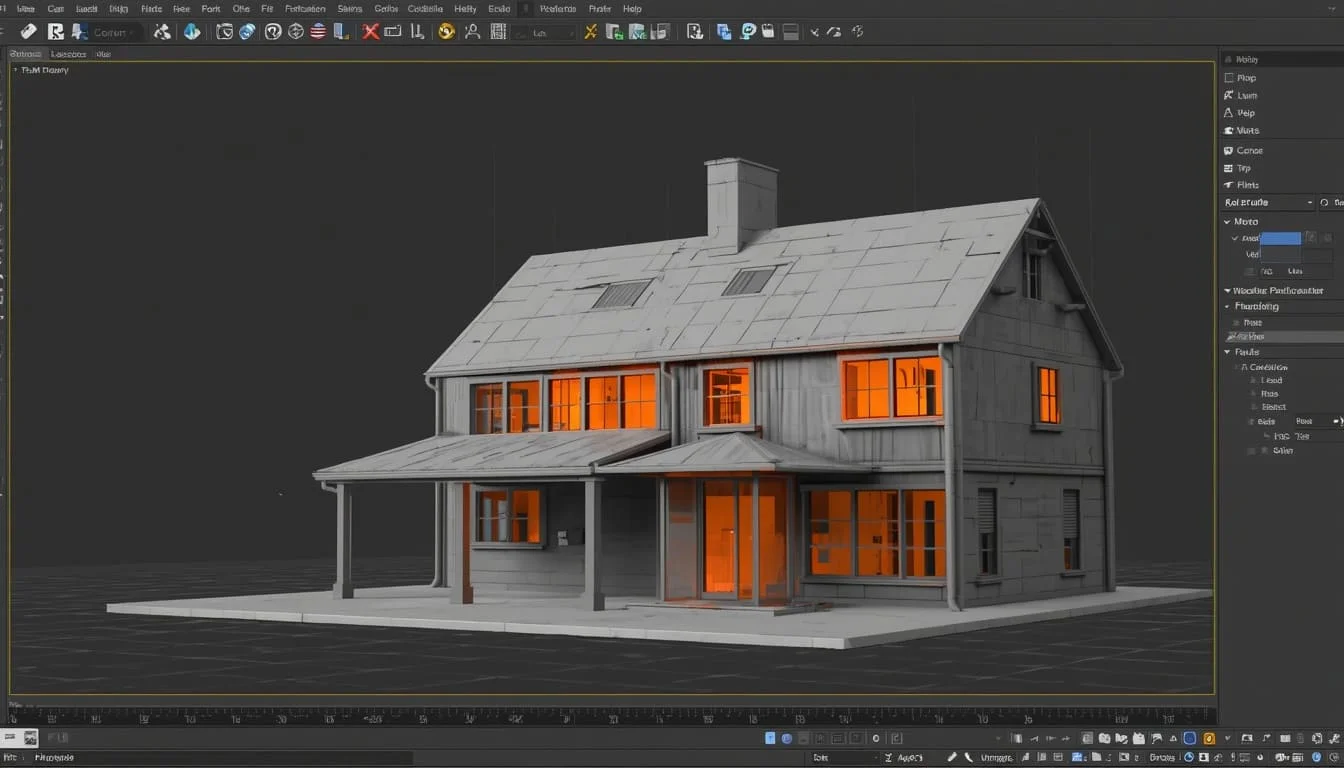Click the cyan speech bubble icon
Image resolution: width=1344 pixels, height=768 pixels.
[x=748, y=32]
